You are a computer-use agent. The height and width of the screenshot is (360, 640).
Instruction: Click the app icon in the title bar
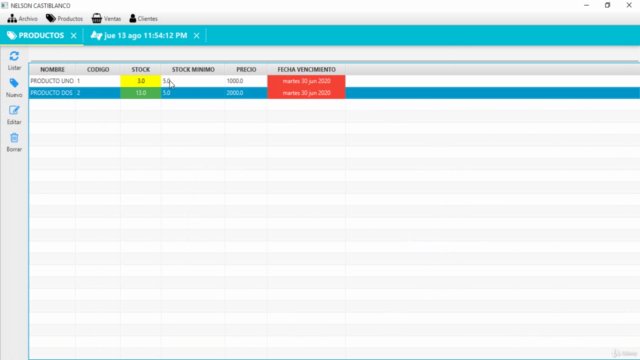click(x=4, y=5)
